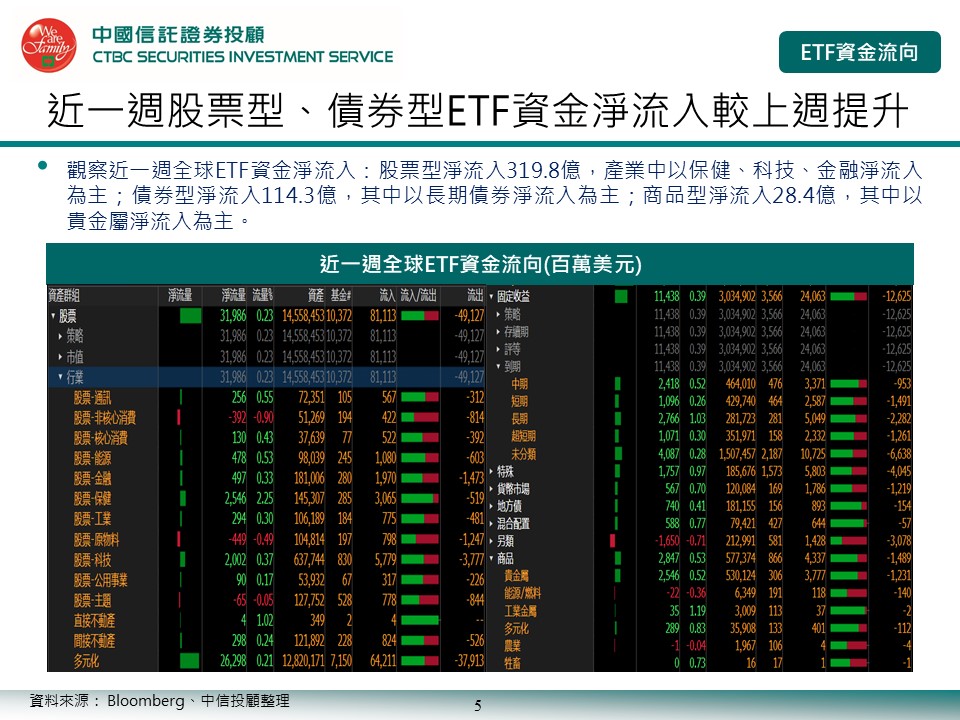Click the 近一週全球ETF資金流向 table title bar
This screenshot has height=720, width=960.
tap(479, 264)
